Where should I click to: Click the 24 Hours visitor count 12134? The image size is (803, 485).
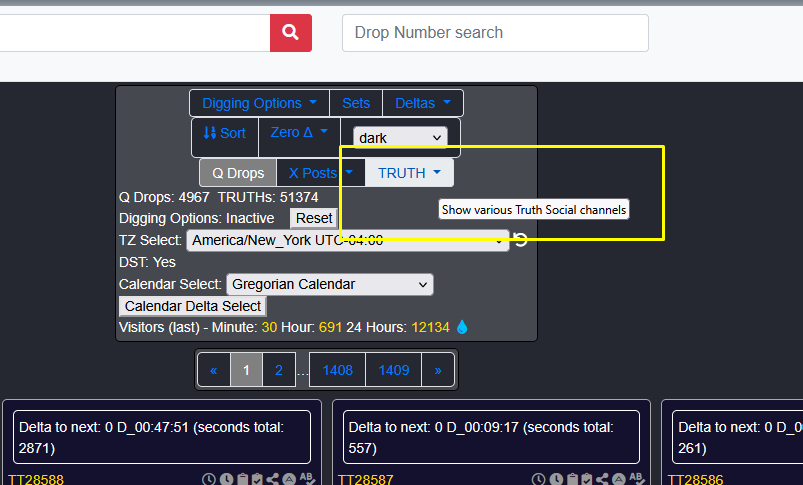pyautogui.click(x=430, y=327)
